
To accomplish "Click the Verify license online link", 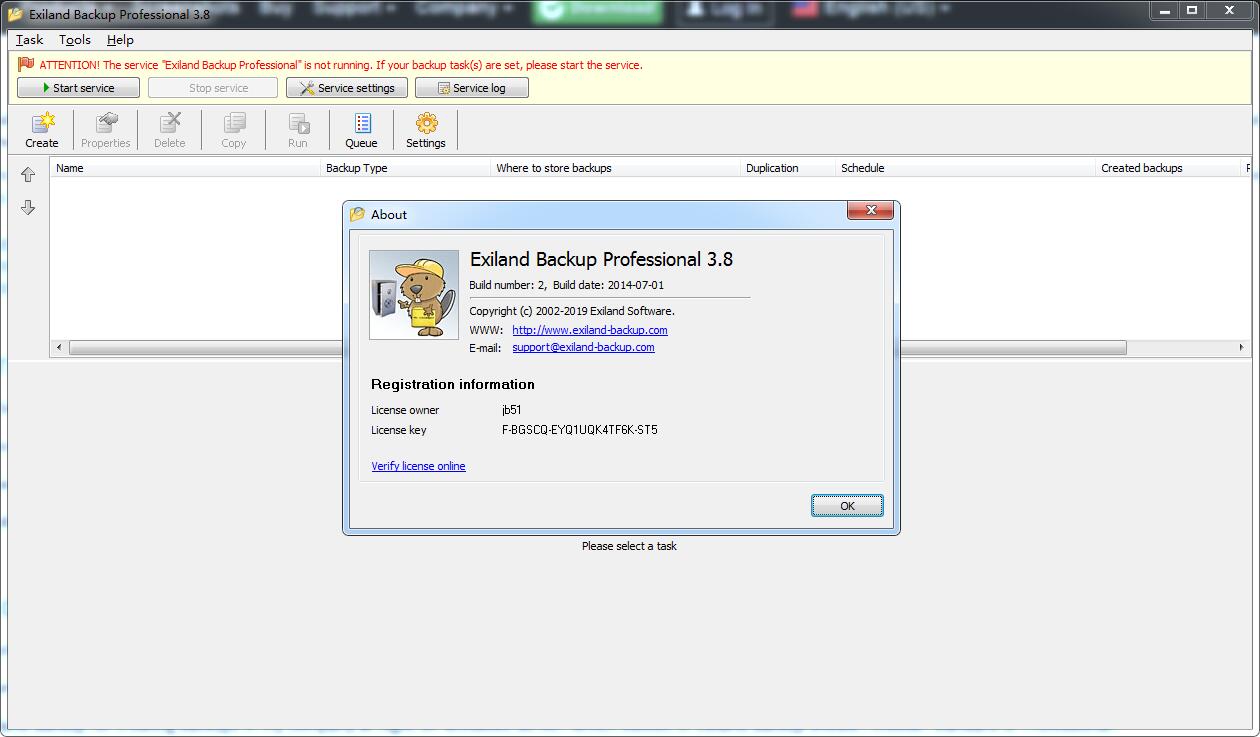I will point(418,466).
